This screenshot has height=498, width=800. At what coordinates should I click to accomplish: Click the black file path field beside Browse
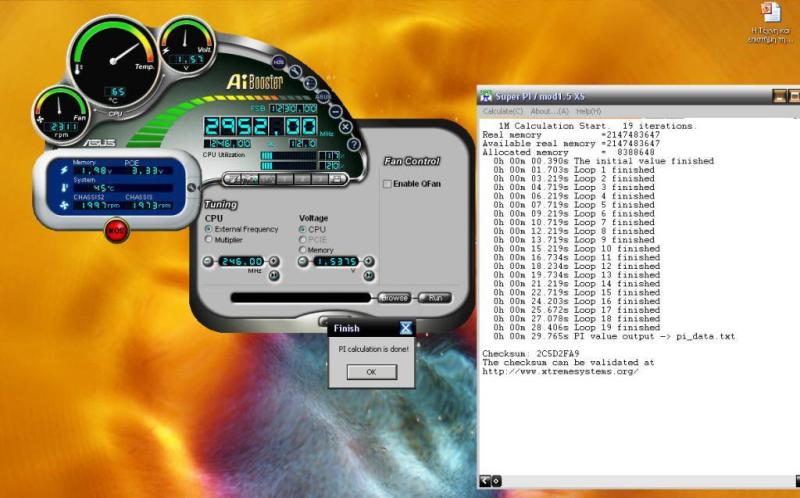(301, 297)
